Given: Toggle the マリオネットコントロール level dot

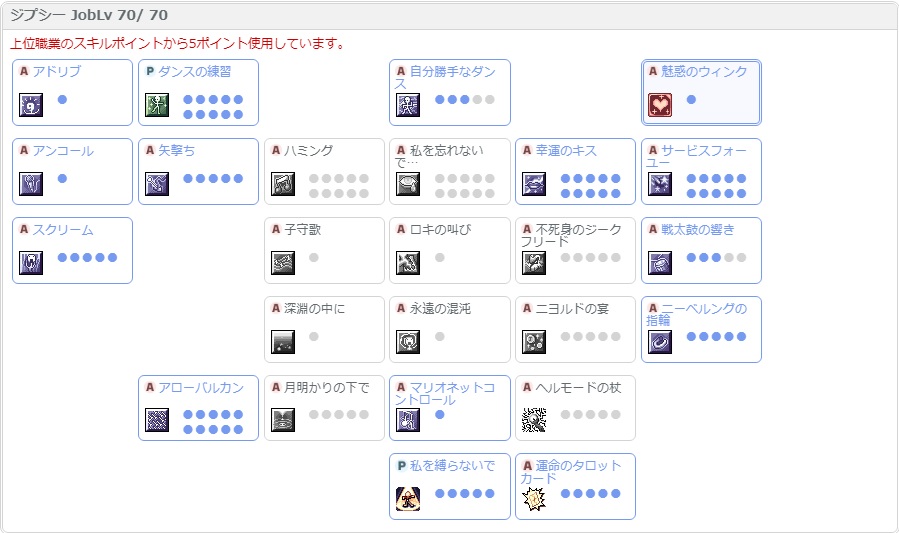Looking at the screenshot, I should [x=440, y=414].
